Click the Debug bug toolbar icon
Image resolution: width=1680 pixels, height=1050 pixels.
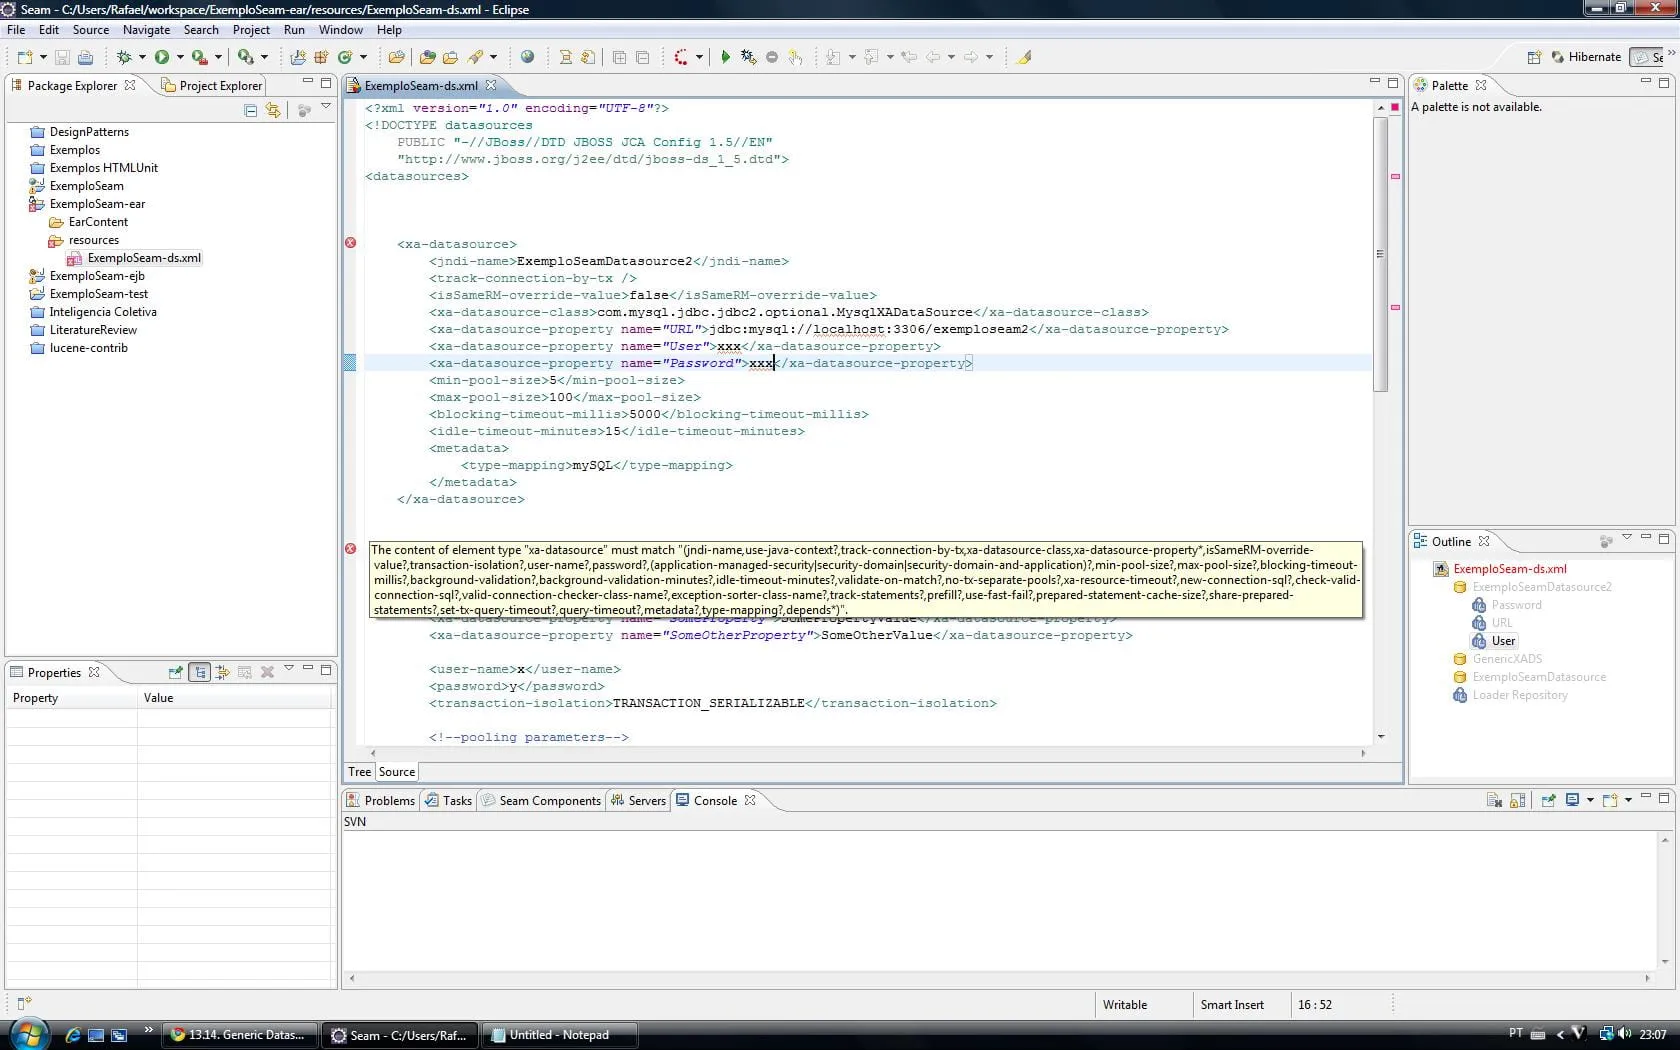pos(124,57)
